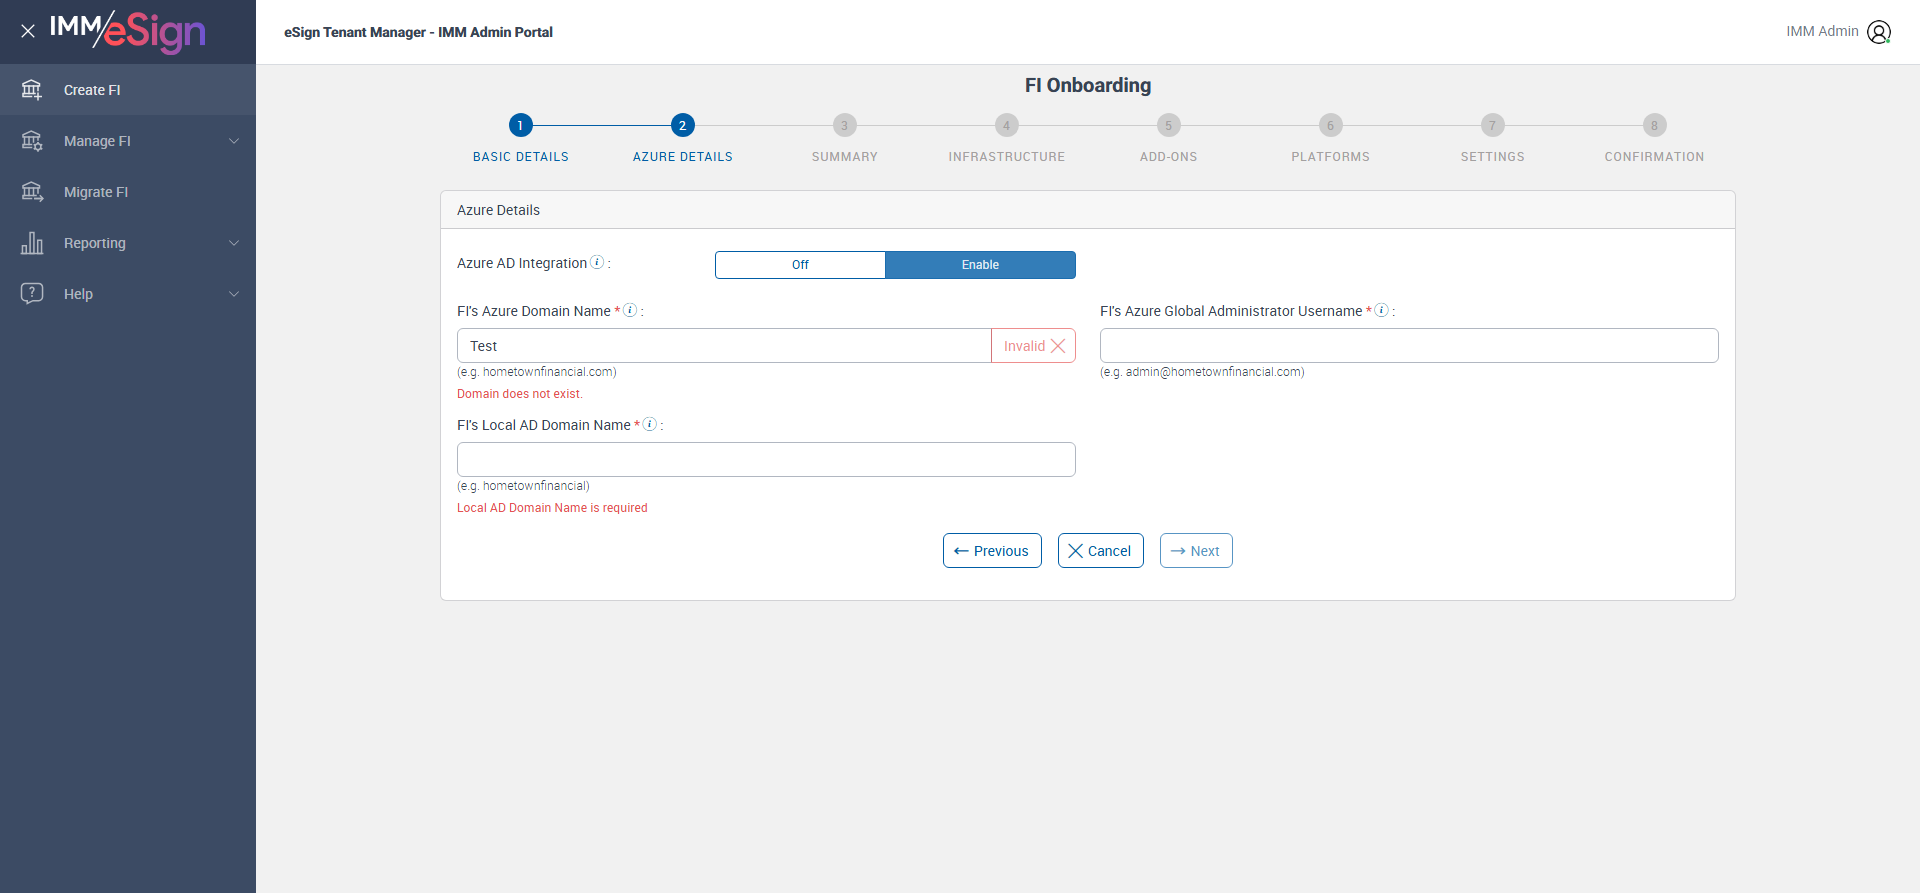
Task: Go to the BASIC DETAILS step
Action: coord(520,157)
